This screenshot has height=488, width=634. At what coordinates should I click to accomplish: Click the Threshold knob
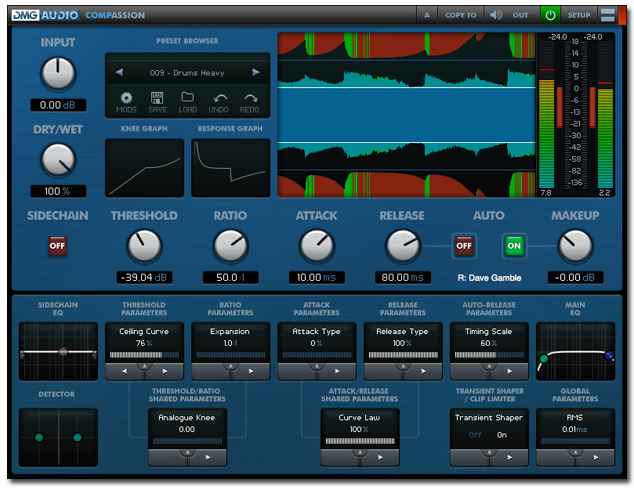tap(144, 246)
